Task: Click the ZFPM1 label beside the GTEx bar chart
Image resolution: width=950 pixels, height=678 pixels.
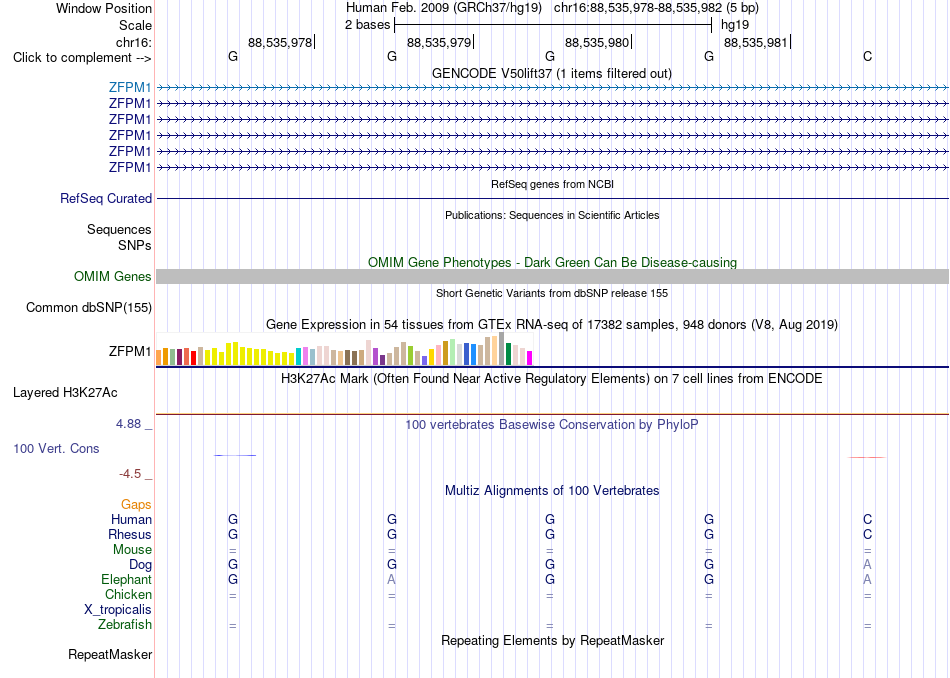Action: (x=130, y=351)
